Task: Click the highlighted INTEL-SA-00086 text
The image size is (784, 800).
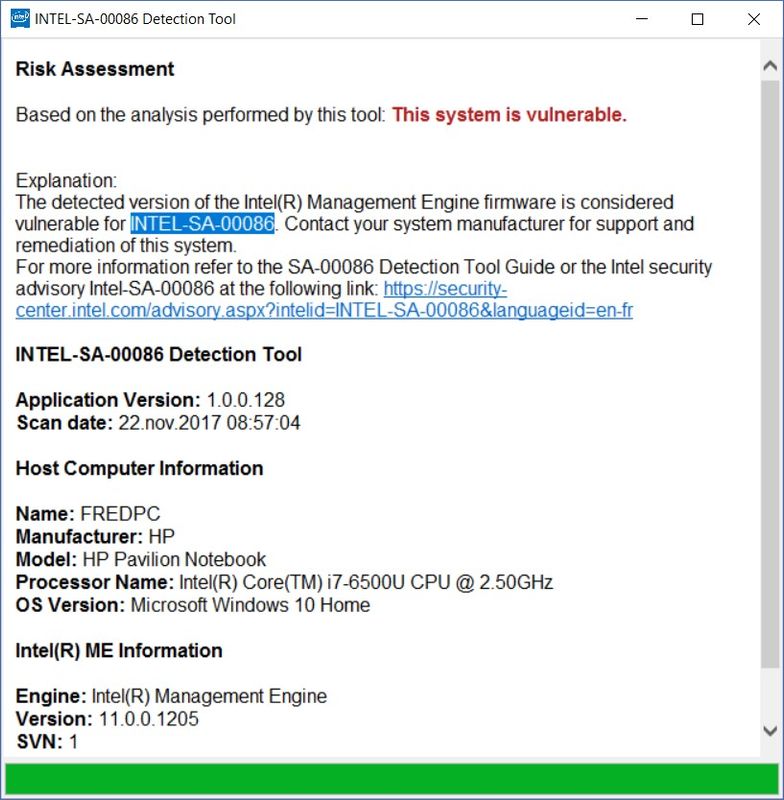Action: pyautogui.click(x=203, y=224)
